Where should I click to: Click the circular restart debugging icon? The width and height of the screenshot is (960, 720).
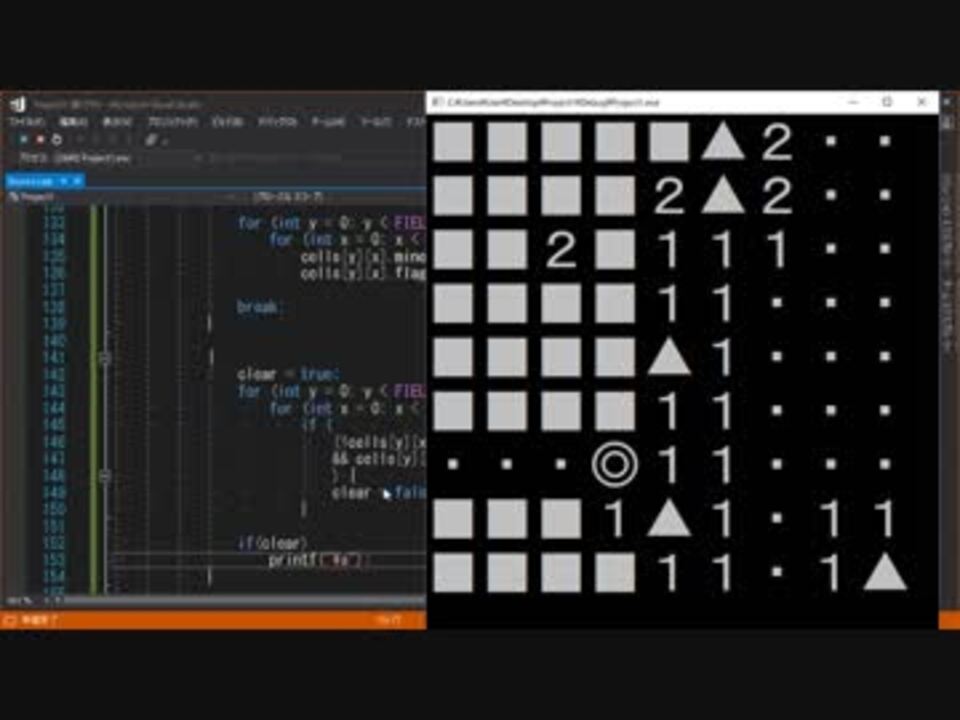(x=56, y=140)
